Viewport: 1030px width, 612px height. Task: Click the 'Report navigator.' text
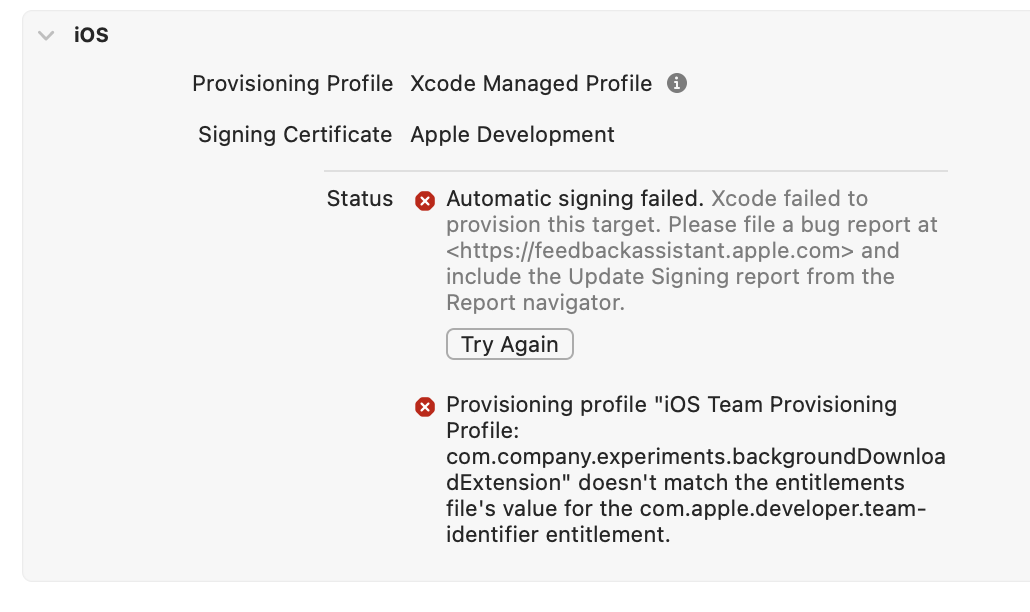(535, 302)
